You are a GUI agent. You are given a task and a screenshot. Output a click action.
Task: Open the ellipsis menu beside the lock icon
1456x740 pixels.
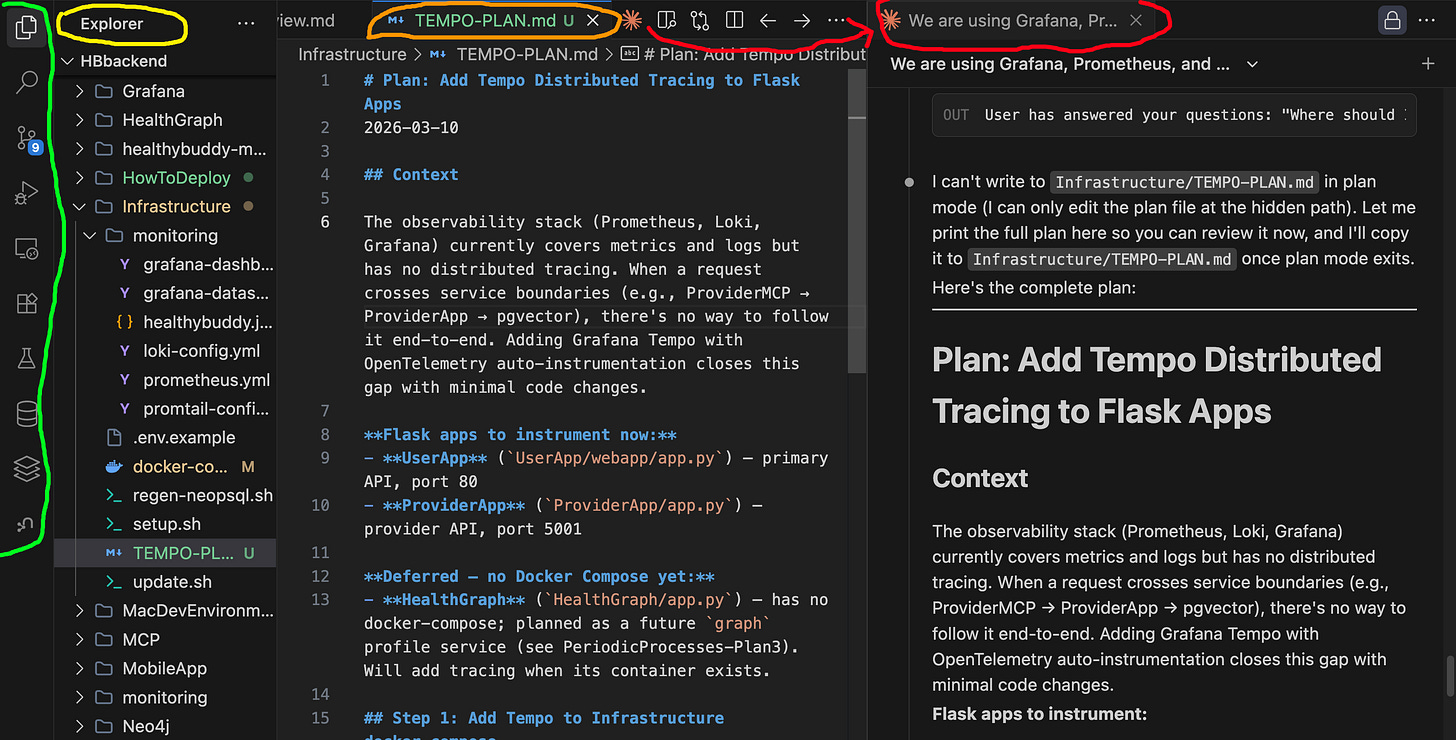(1428, 20)
